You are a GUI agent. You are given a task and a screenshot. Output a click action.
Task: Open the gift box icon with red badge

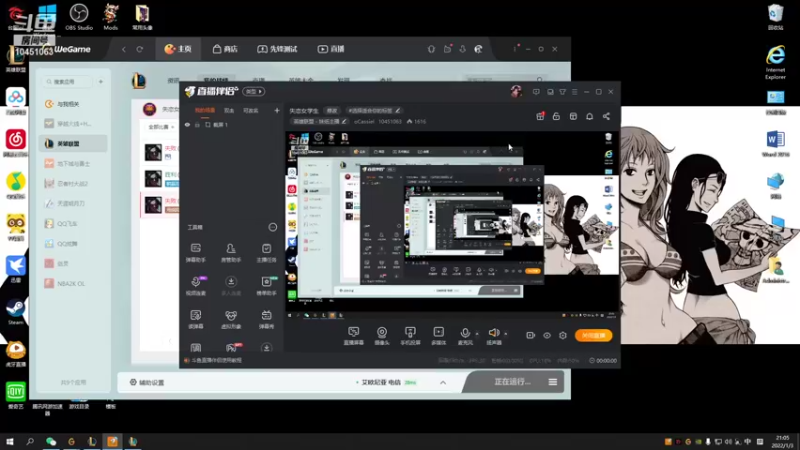click(540, 116)
